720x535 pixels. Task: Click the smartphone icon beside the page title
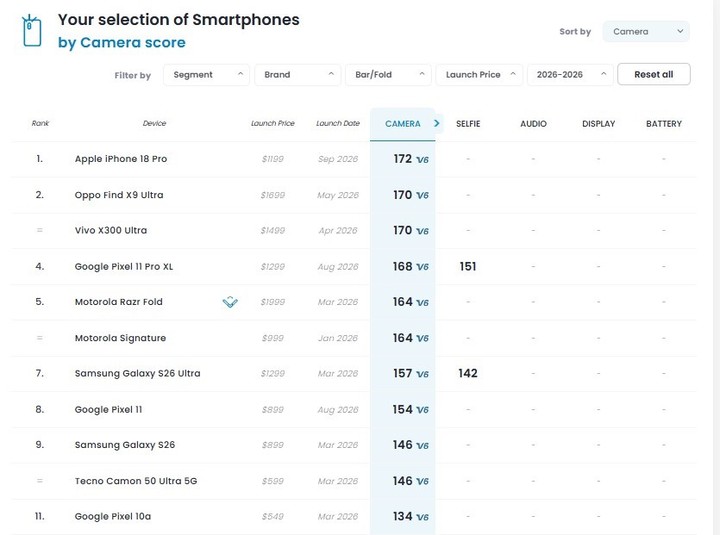[32, 31]
